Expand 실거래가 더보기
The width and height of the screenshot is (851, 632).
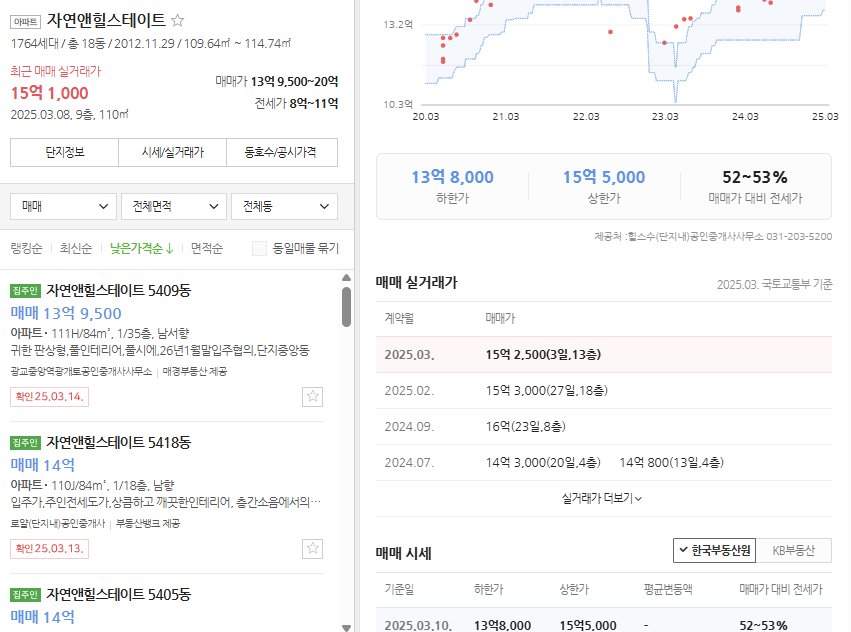pyautogui.click(x=601, y=498)
